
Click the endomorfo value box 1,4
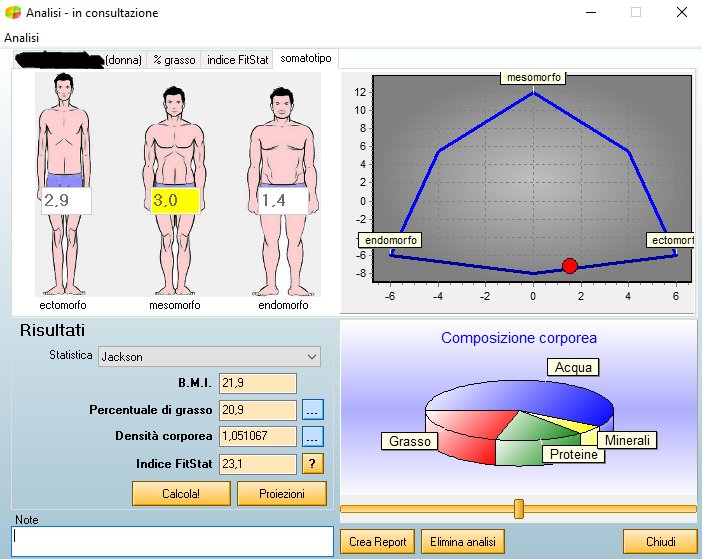click(x=283, y=201)
